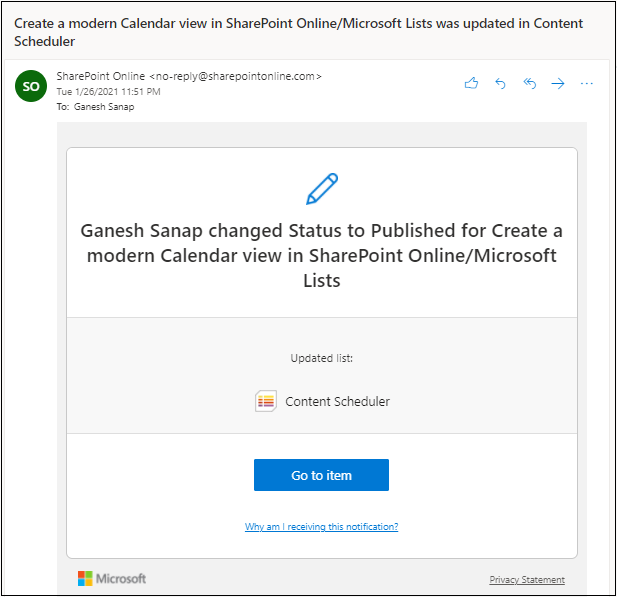Image resolution: width=617 pixels, height=597 pixels.
Task: Click the no-reply@sharepointonline.com address
Action: click(x=236, y=76)
